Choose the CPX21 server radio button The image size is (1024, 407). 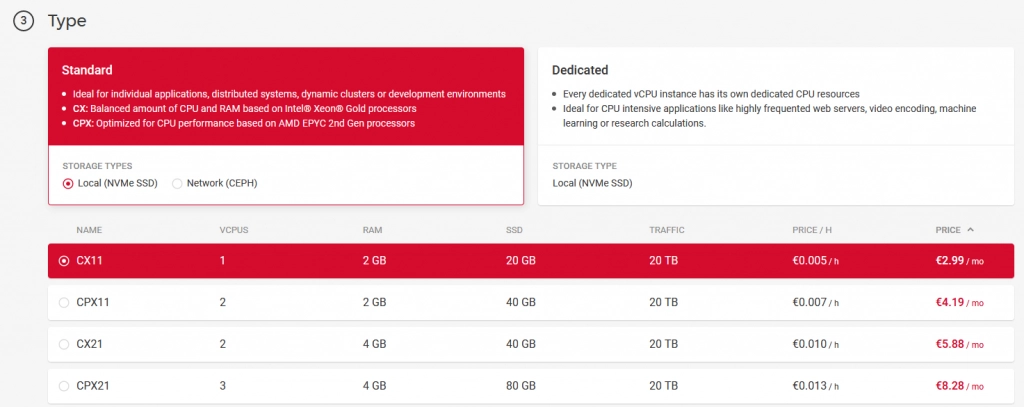click(x=64, y=386)
